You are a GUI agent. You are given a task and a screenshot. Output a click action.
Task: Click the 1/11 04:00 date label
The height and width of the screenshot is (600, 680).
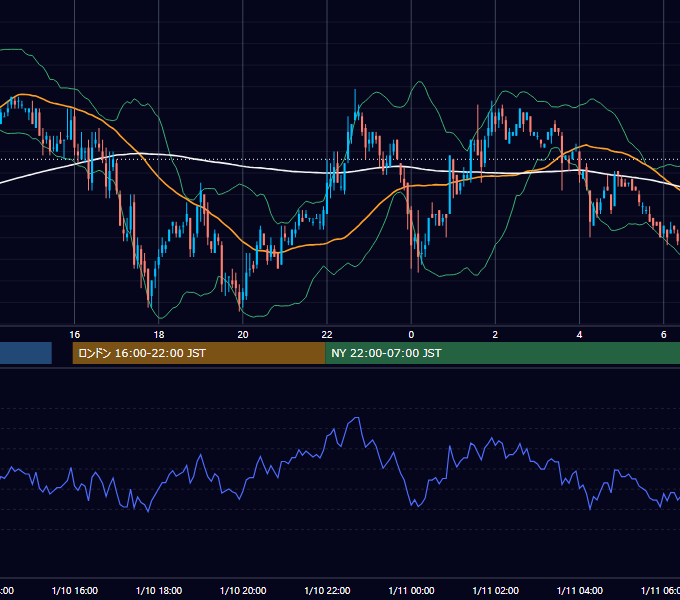pos(579,590)
